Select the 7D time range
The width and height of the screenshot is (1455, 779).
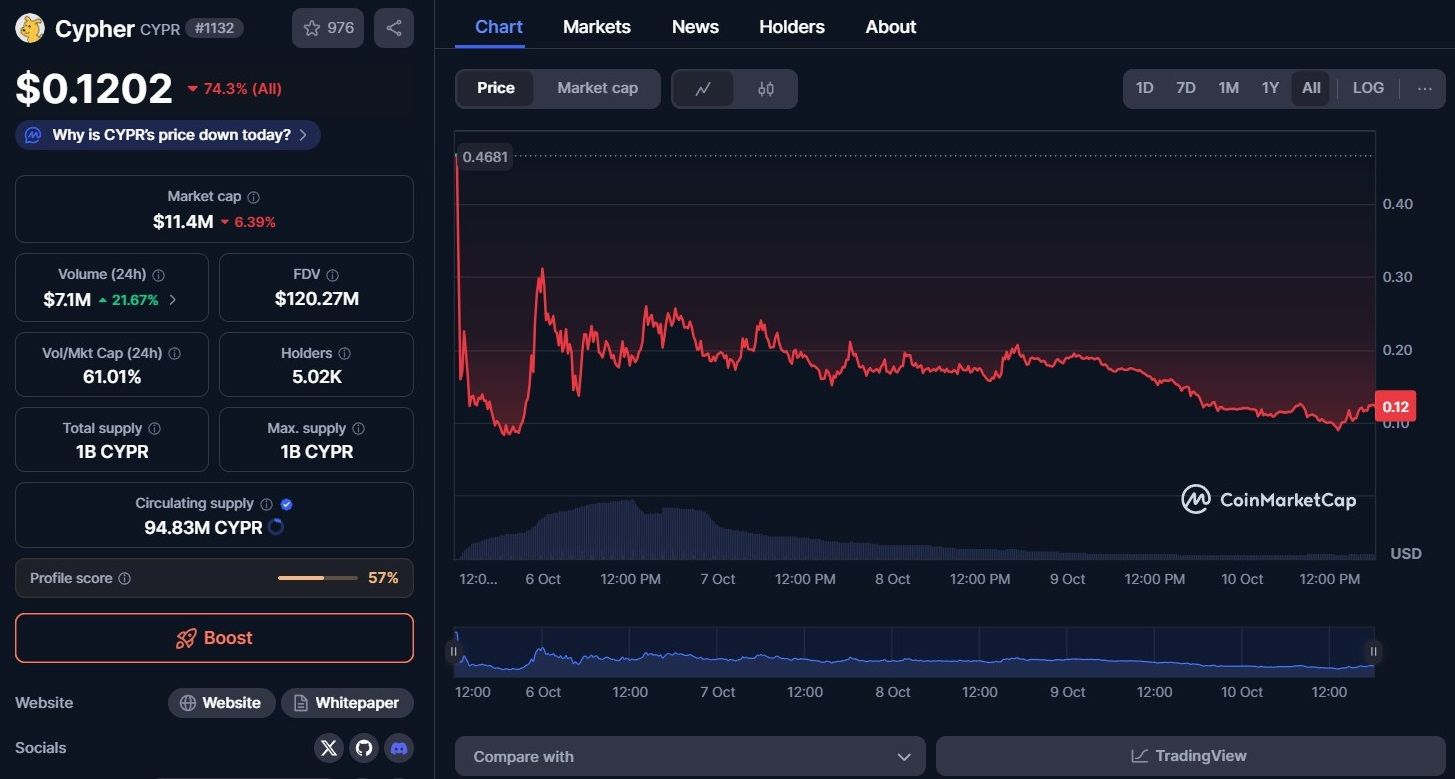[1186, 88]
